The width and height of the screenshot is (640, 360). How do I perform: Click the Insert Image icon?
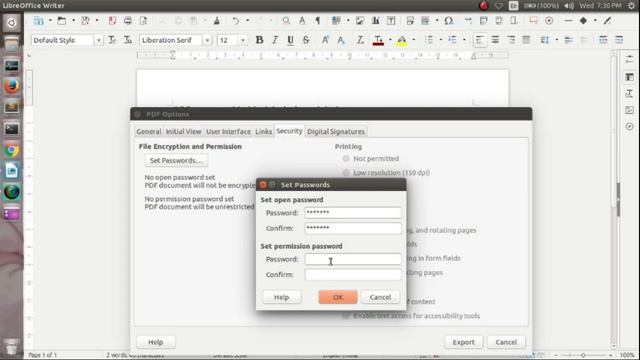[x=360, y=21]
